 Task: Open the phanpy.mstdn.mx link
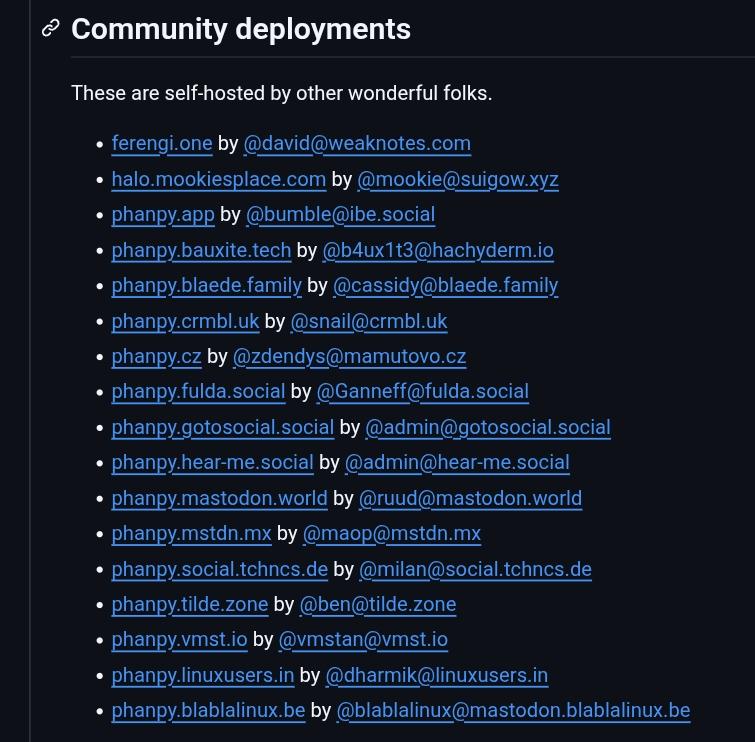(x=191, y=533)
